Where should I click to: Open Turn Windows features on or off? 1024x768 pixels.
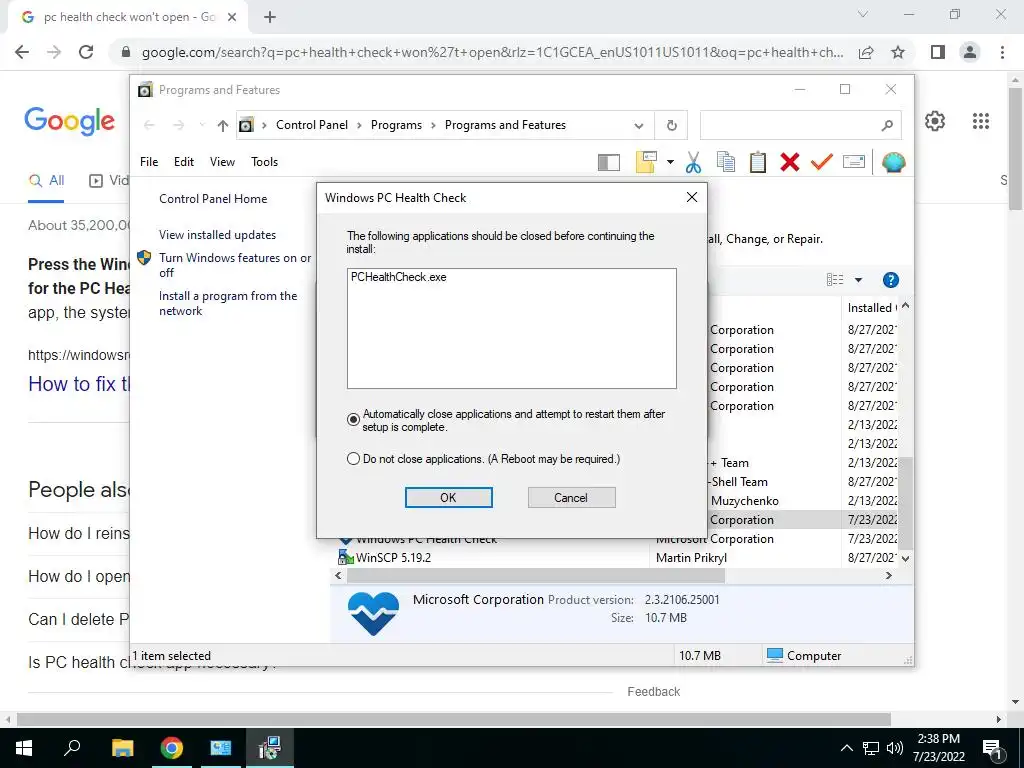pos(235,264)
